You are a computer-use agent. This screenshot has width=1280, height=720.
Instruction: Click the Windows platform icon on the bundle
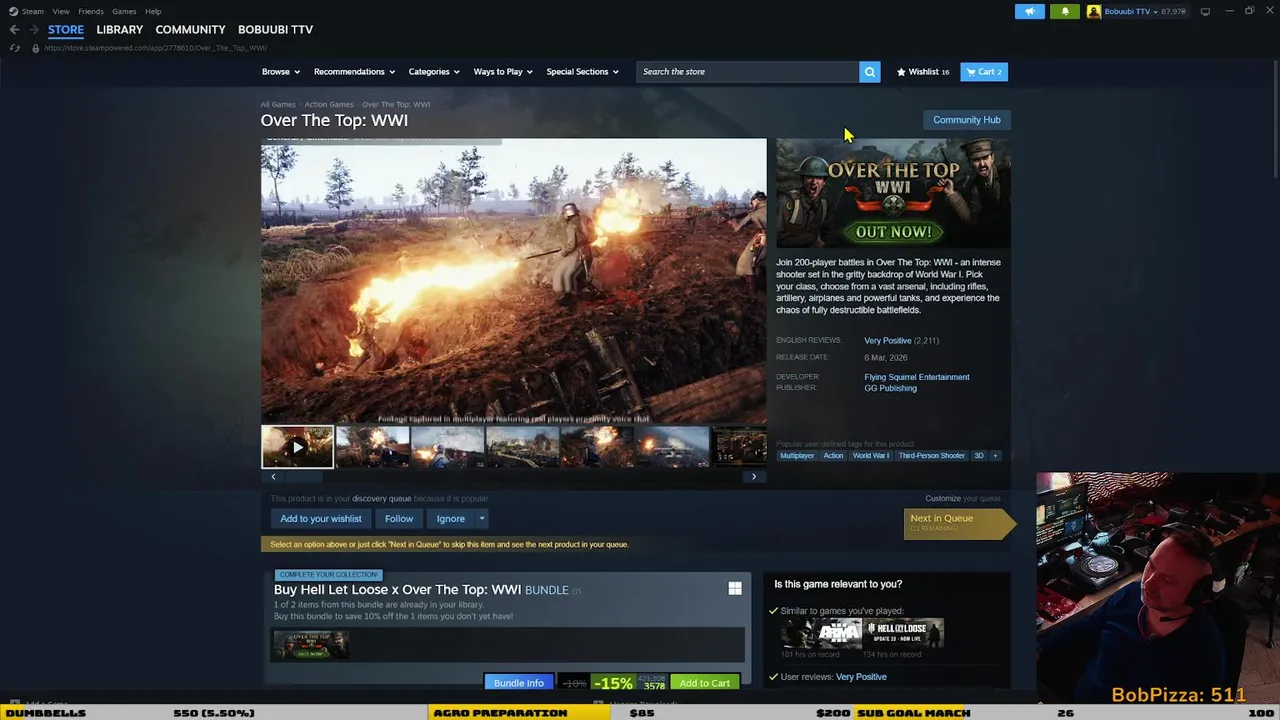[735, 589]
